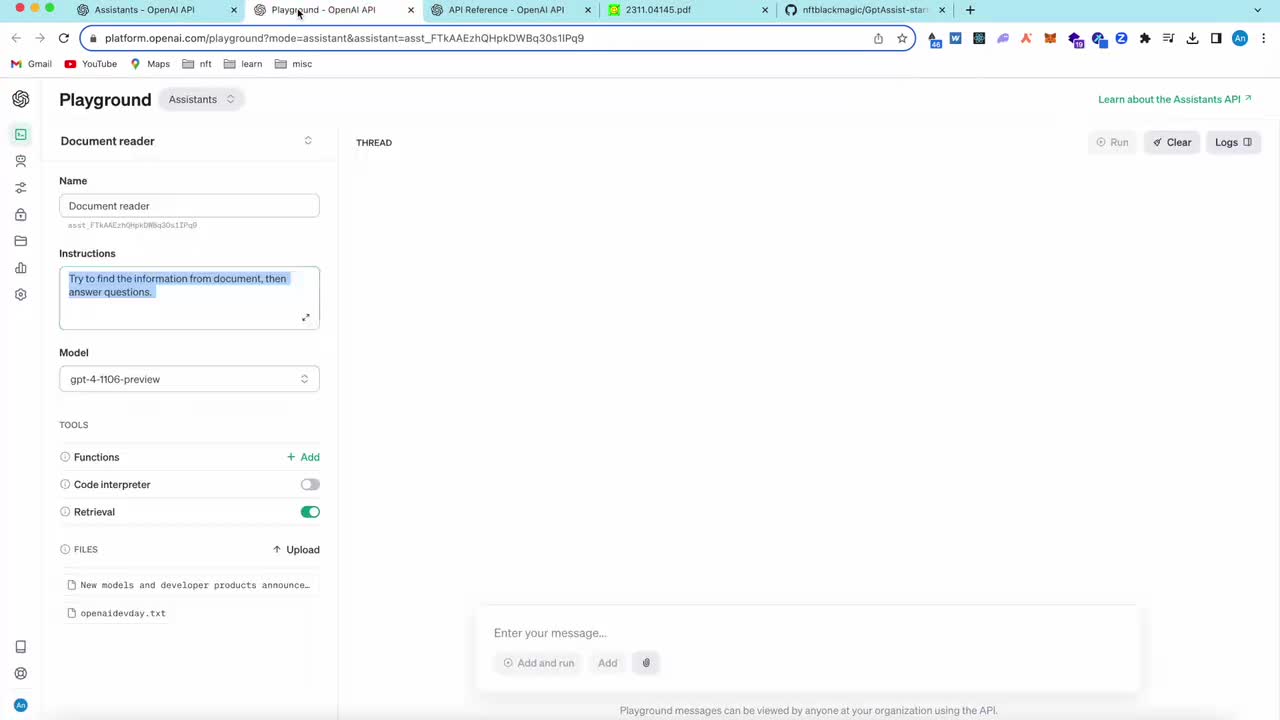Enable the Code interpreter toggle
This screenshot has height=720, width=1280.
coord(310,485)
